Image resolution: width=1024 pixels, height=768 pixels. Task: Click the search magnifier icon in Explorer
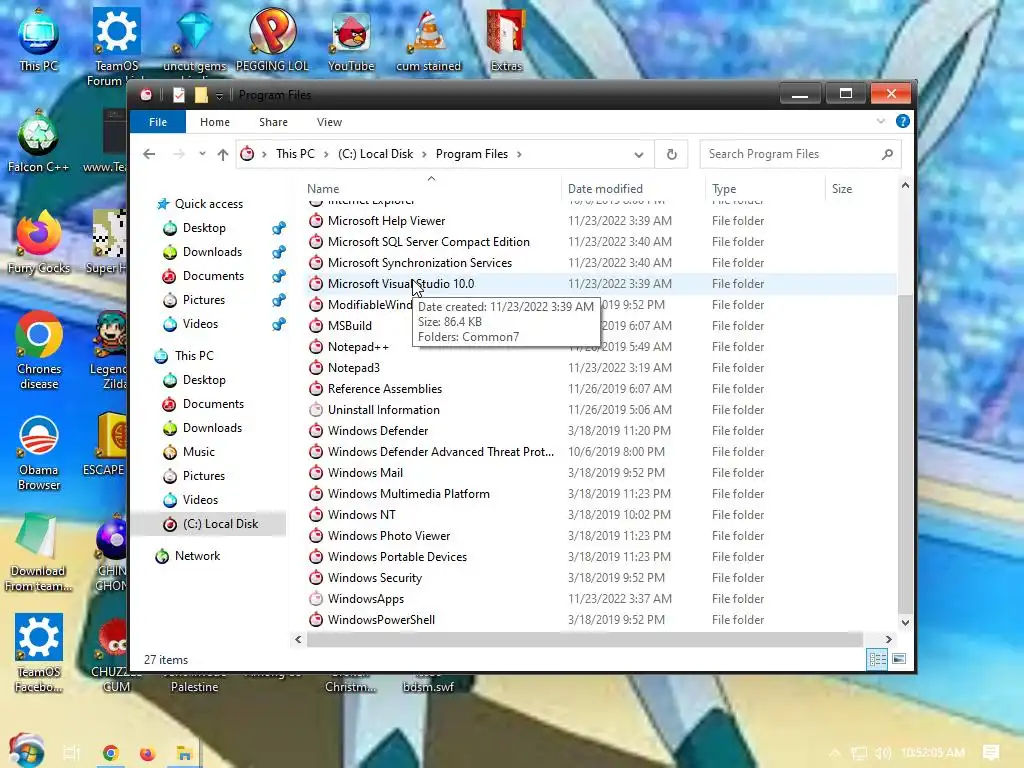pyautogui.click(x=887, y=154)
